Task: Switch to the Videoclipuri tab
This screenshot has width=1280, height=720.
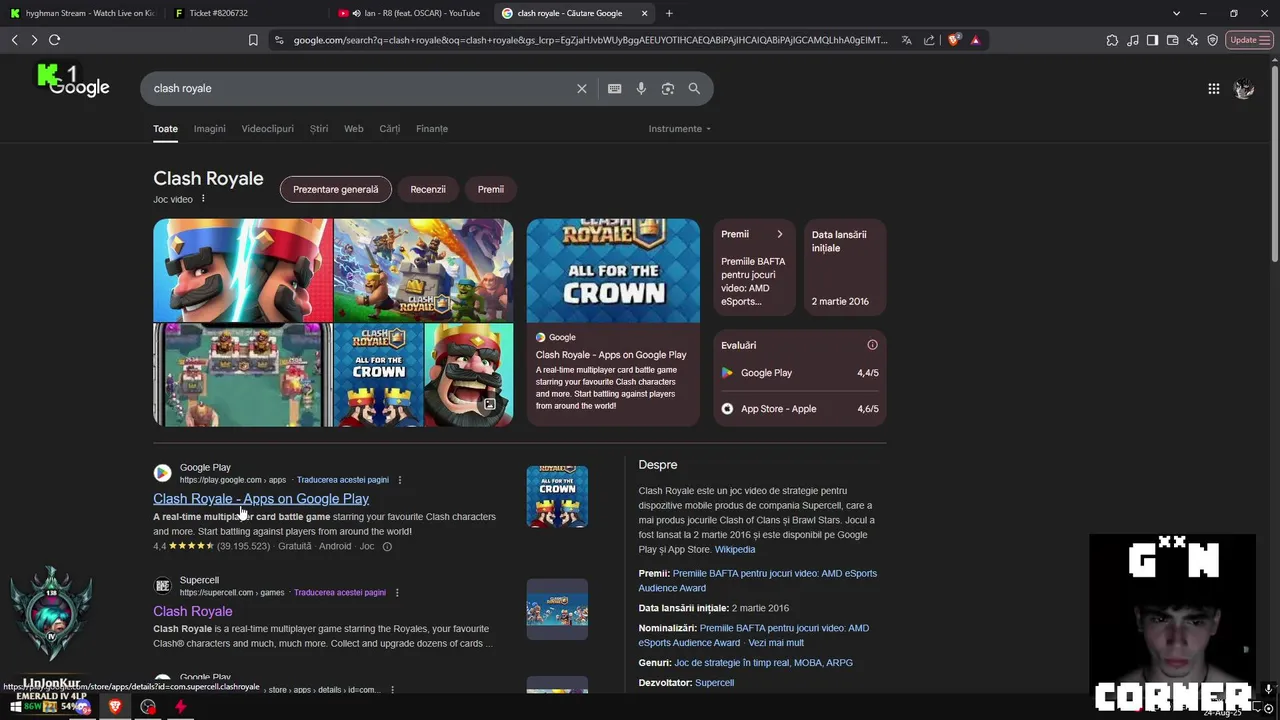Action: pos(267,129)
